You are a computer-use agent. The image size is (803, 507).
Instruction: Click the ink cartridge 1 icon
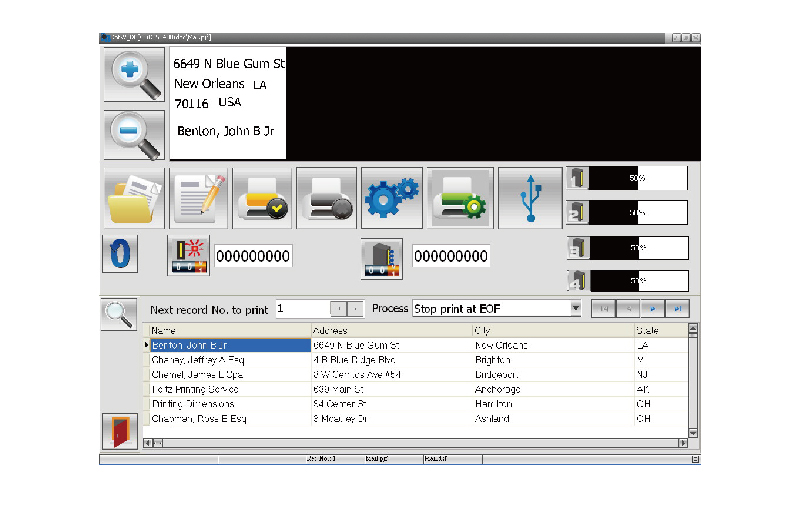578,178
